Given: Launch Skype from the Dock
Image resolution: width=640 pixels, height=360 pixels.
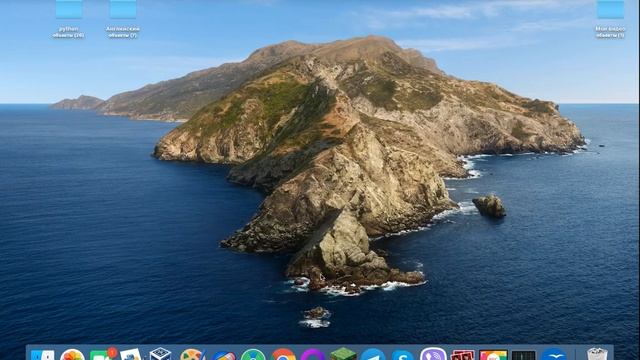Looking at the screenshot, I should (x=403, y=355).
